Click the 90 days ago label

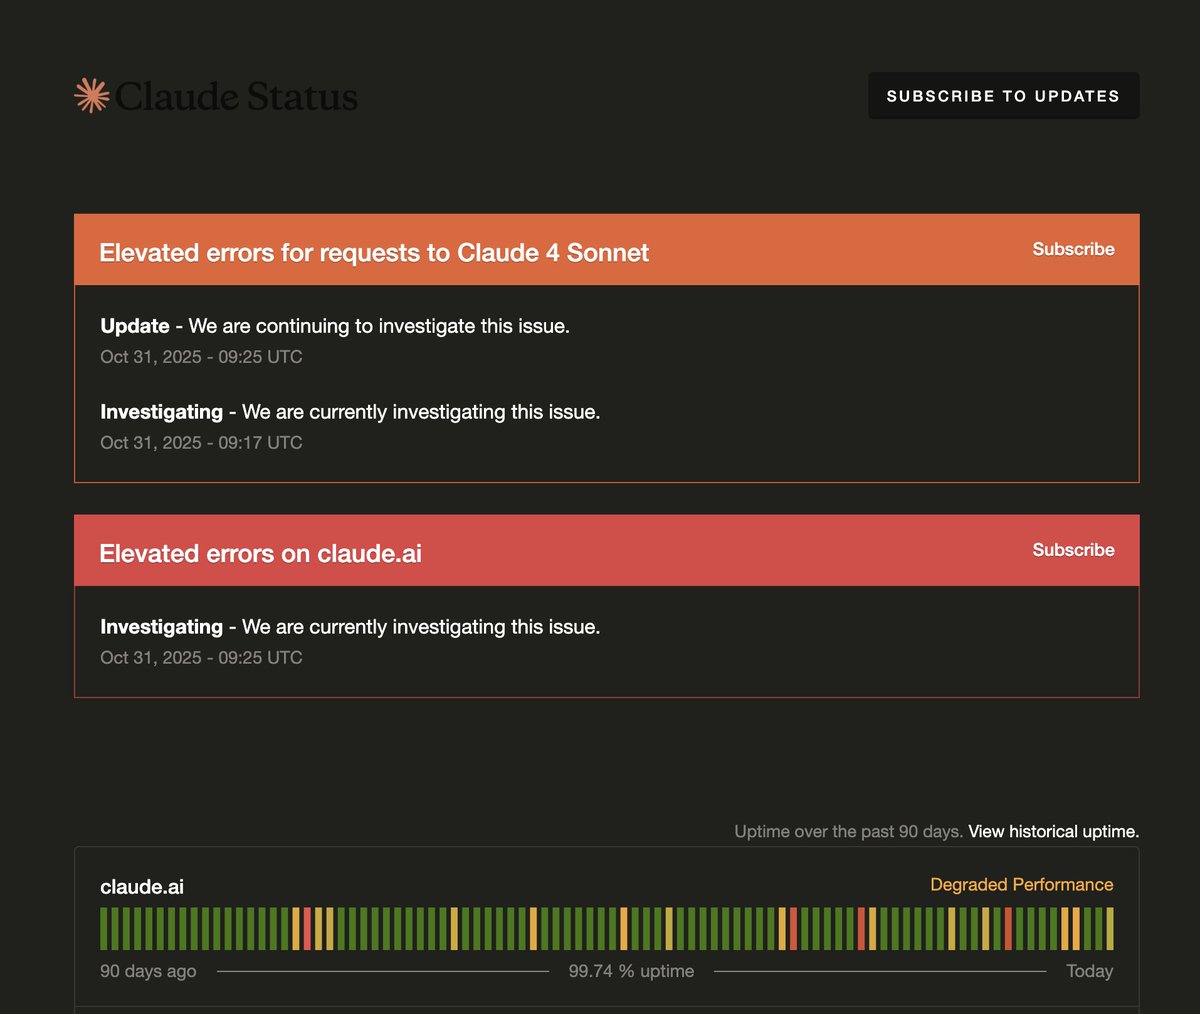point(148,971)
